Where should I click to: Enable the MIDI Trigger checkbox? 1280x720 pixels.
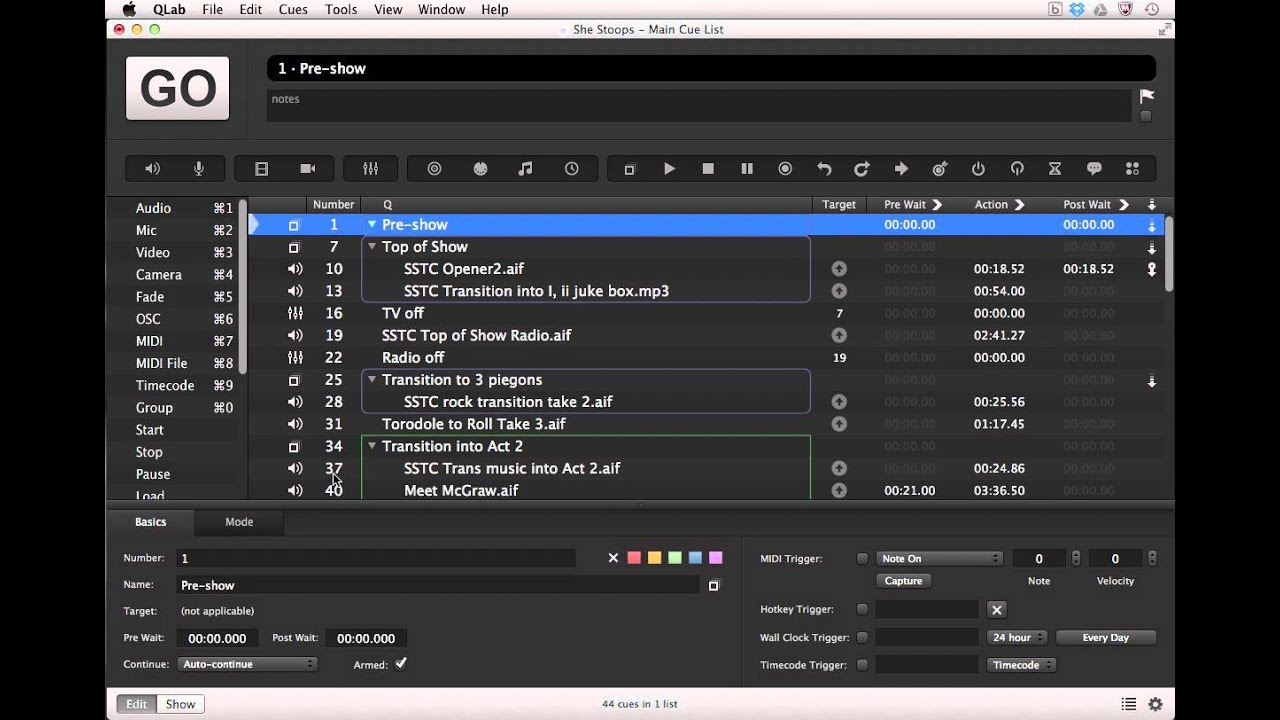click(x=862, y=559)
